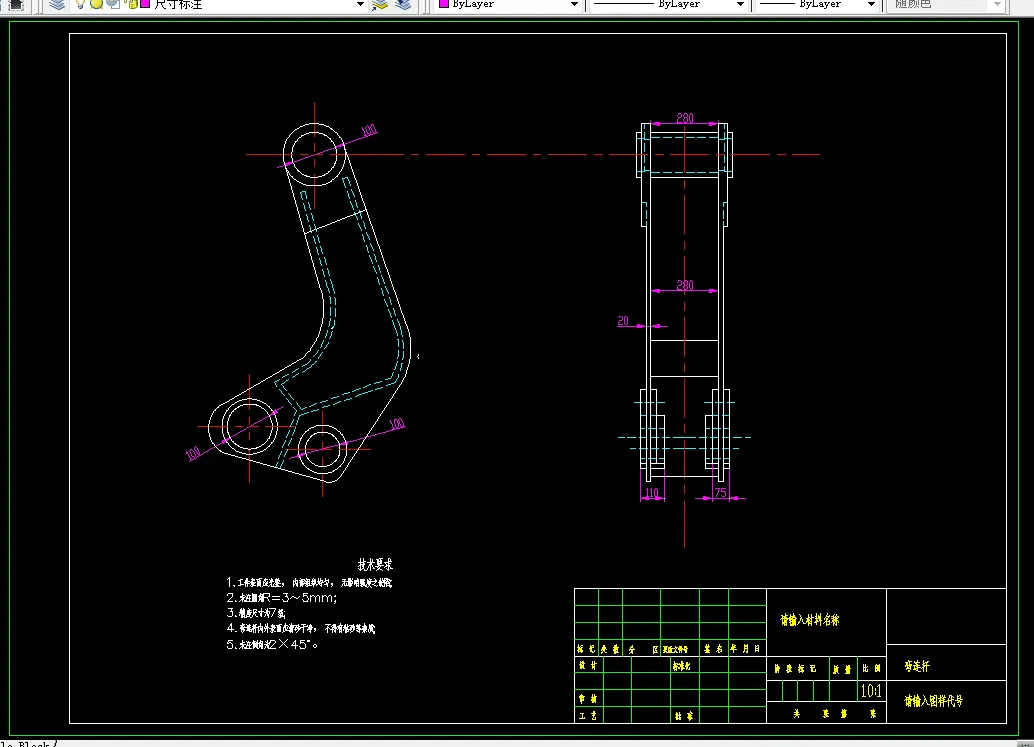Select the 技术要求 heading text

(375, 564)
